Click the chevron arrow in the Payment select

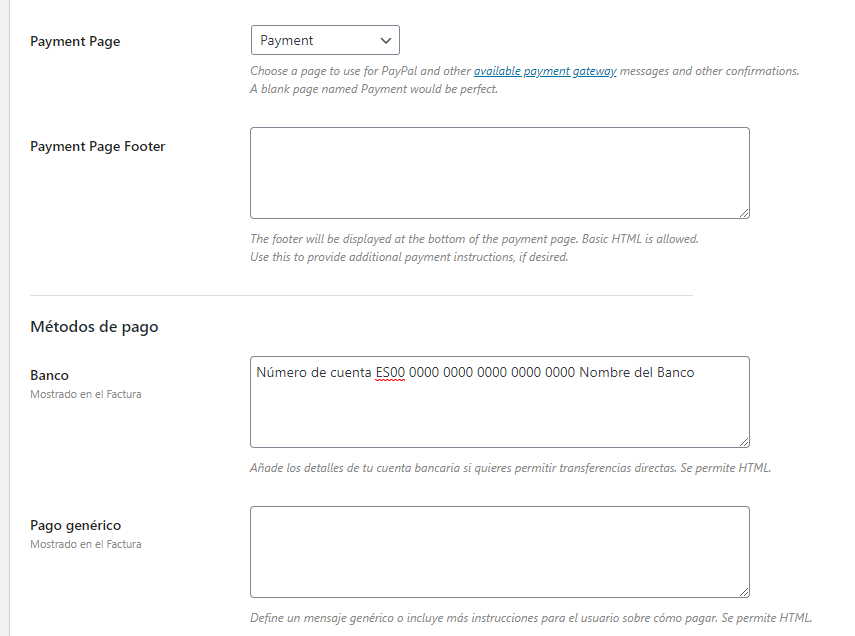(386, 41)
